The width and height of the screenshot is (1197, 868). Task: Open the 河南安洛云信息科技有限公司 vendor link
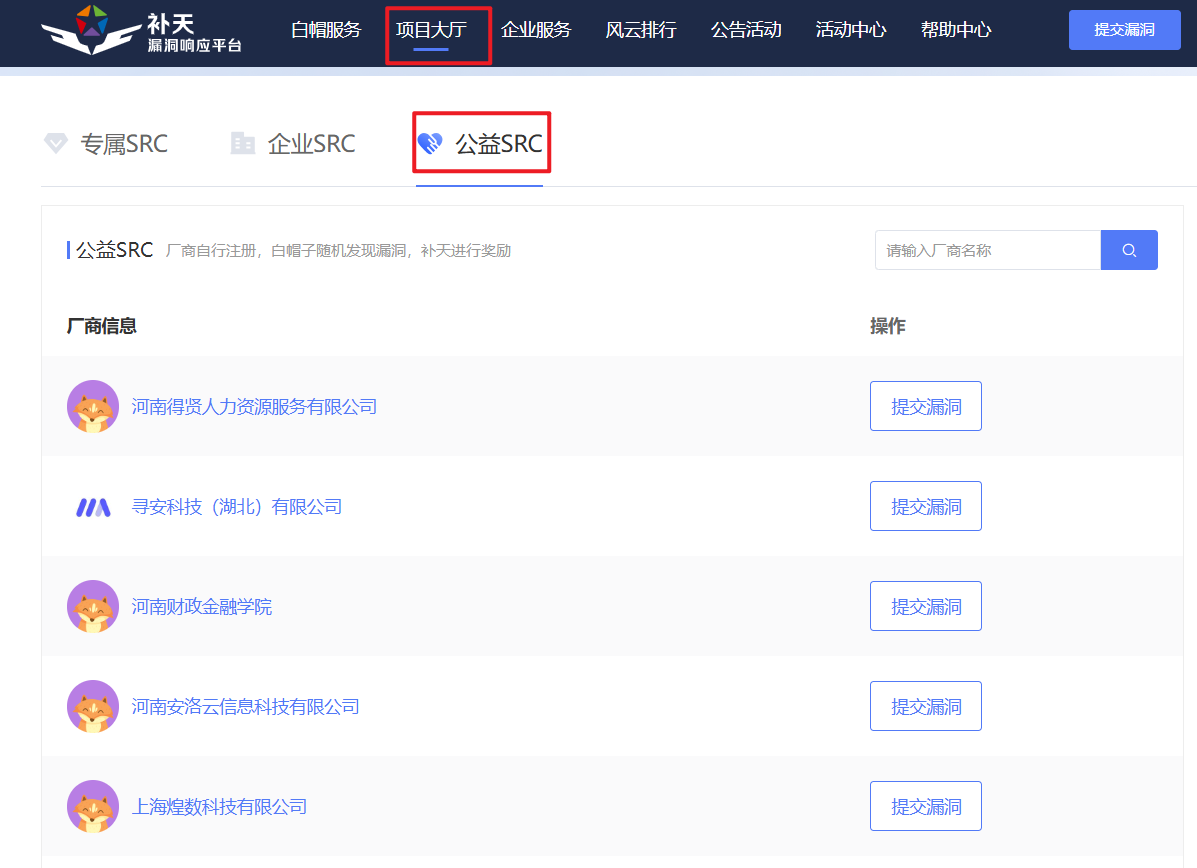click(245, 707)
